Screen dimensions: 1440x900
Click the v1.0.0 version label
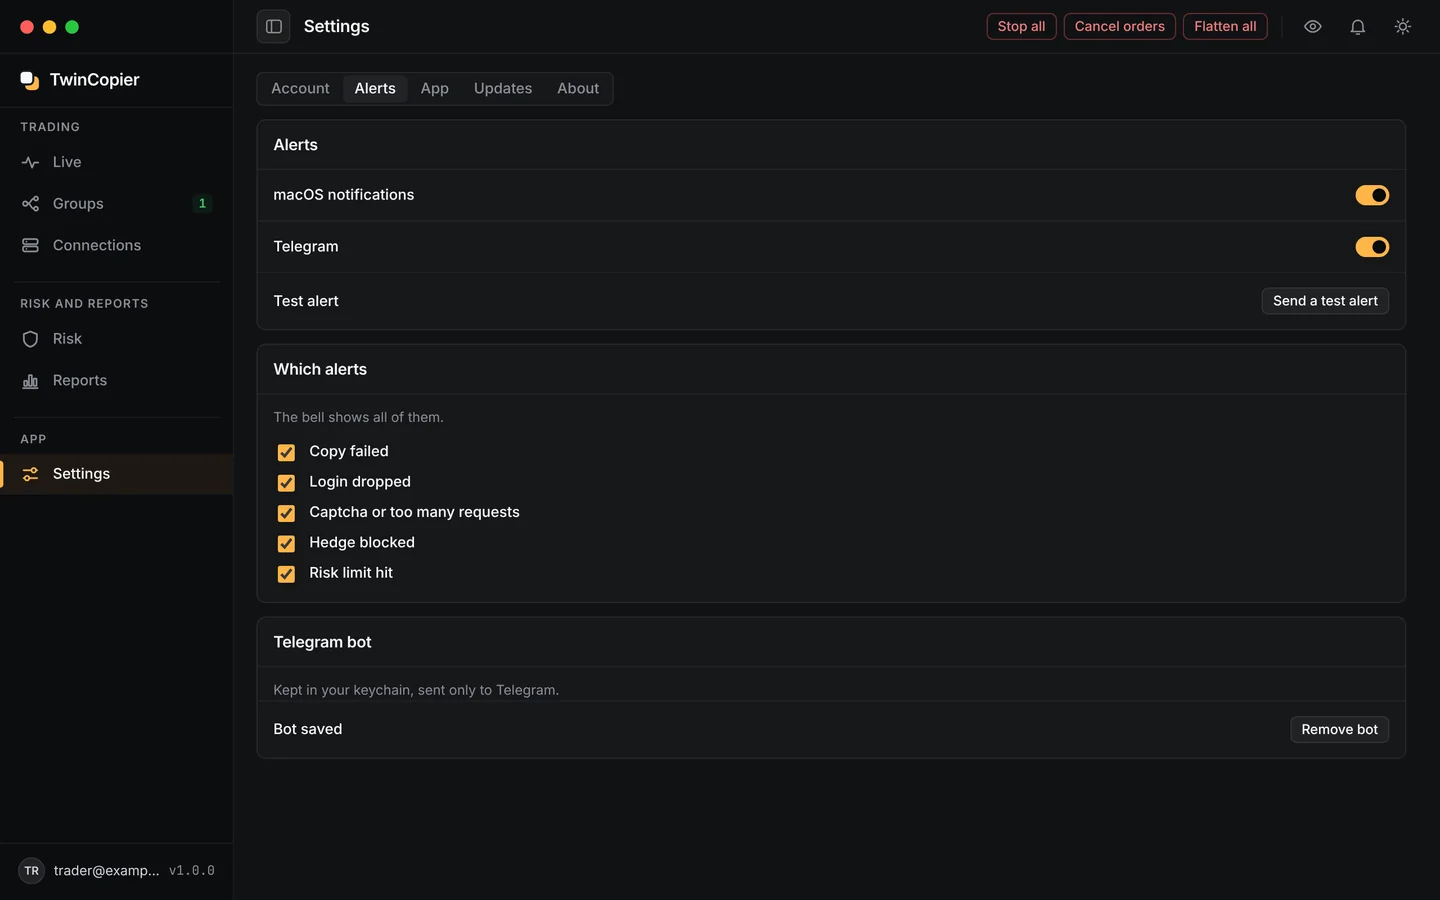192,871
